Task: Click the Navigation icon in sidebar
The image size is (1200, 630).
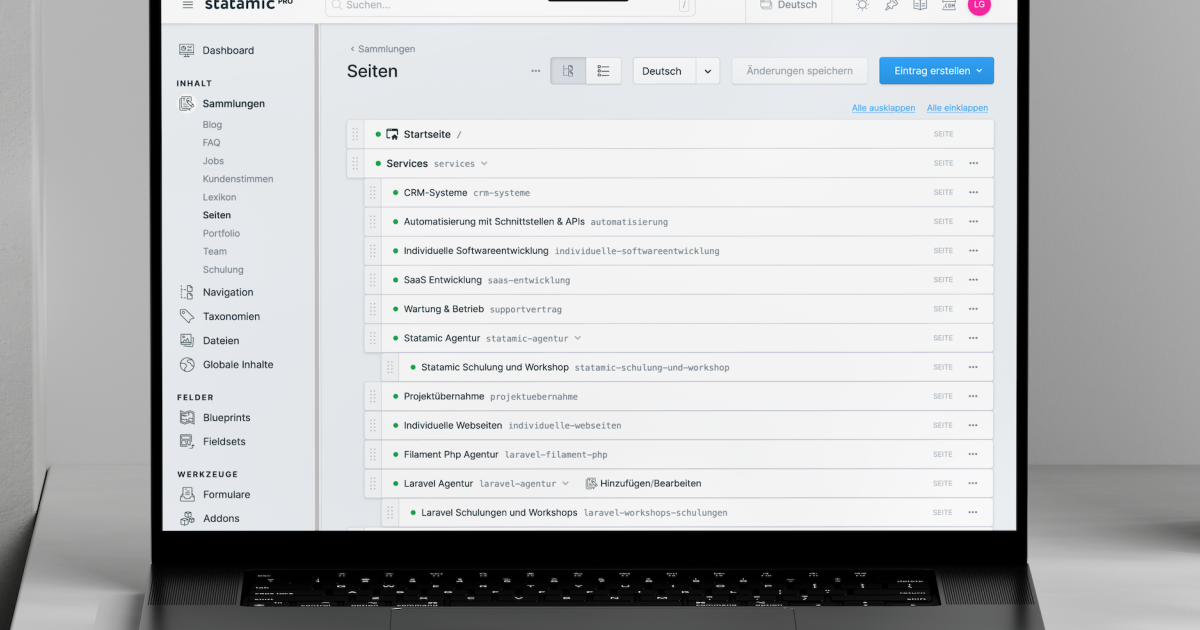Action: pyautogui.click(x=186, y=292)
